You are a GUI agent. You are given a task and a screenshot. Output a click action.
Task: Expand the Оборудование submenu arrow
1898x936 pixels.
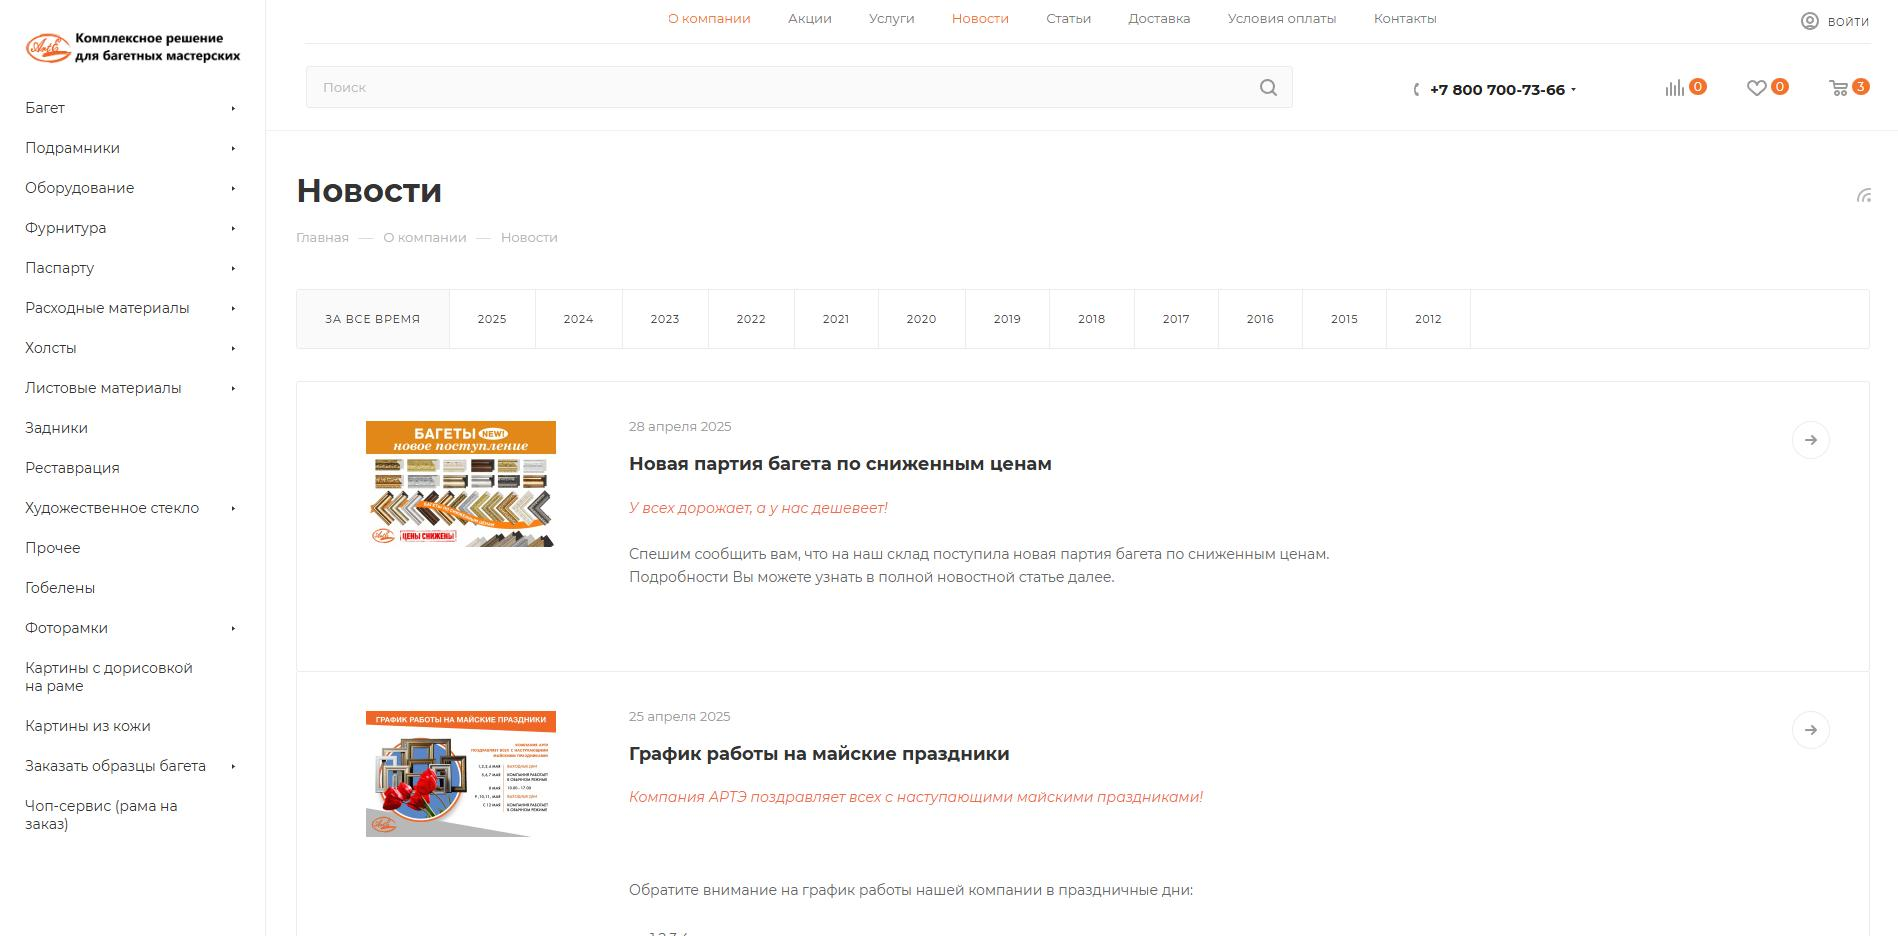coord(233,188)
